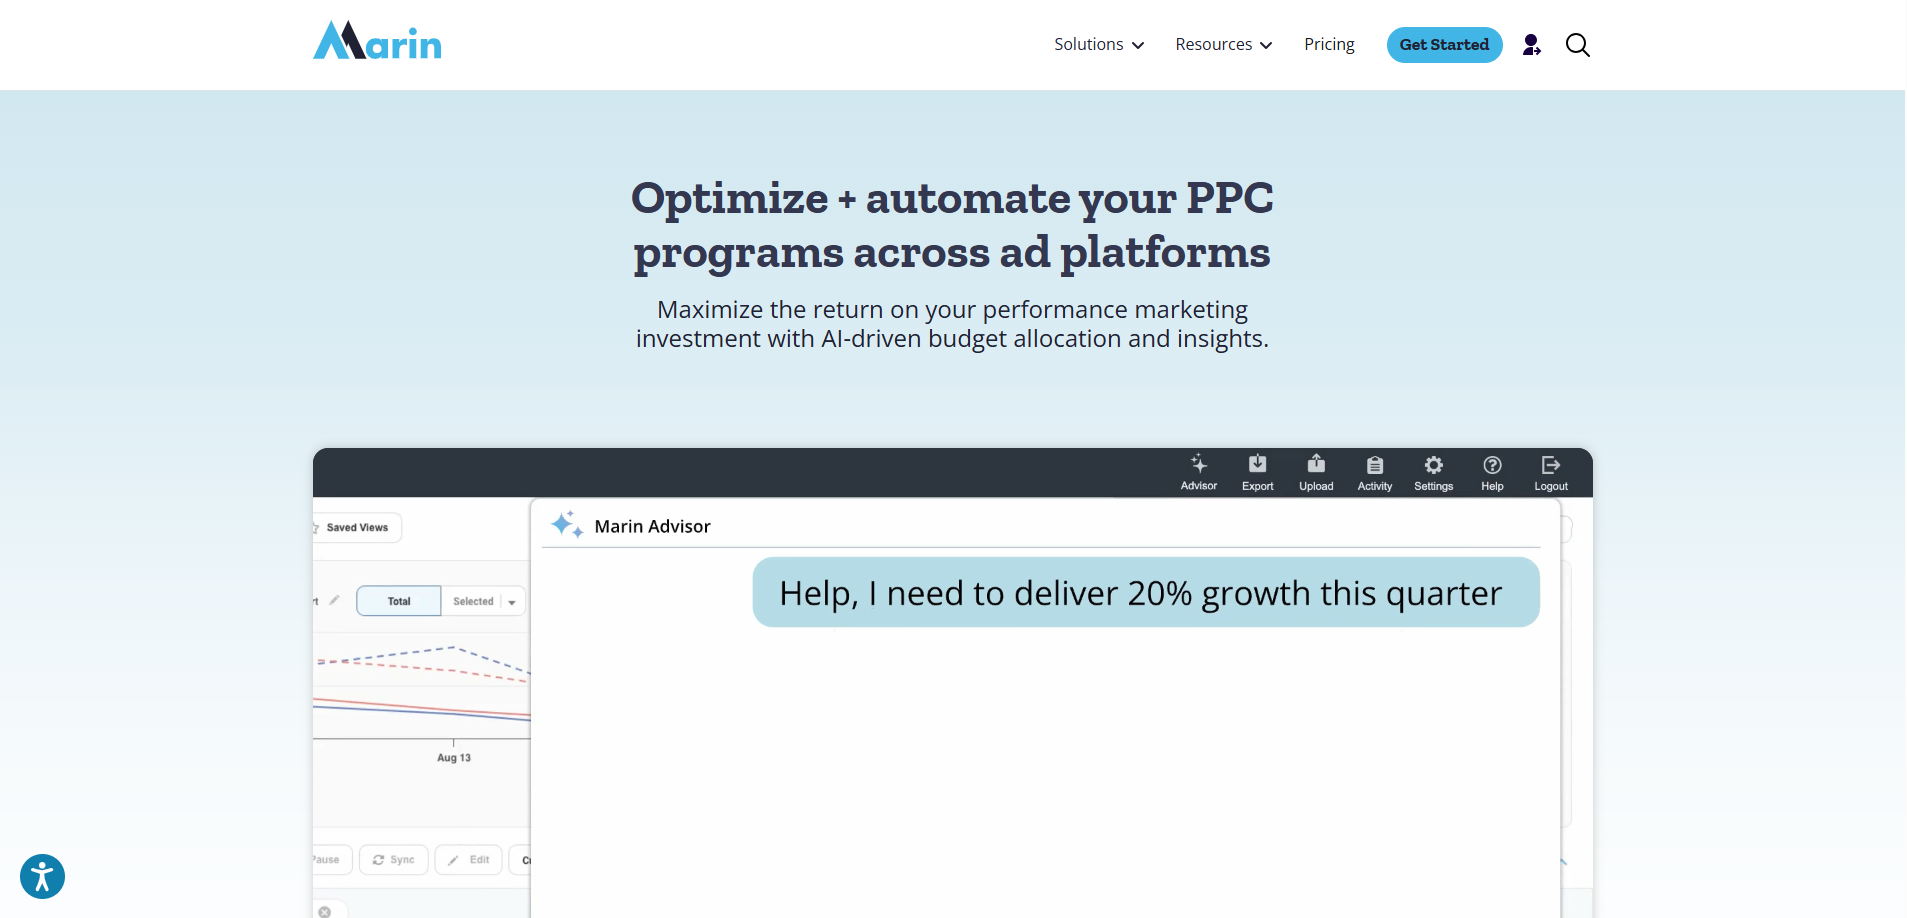Click the Get Started button
Screen dimensions: 1907x918
[1444, 45]
